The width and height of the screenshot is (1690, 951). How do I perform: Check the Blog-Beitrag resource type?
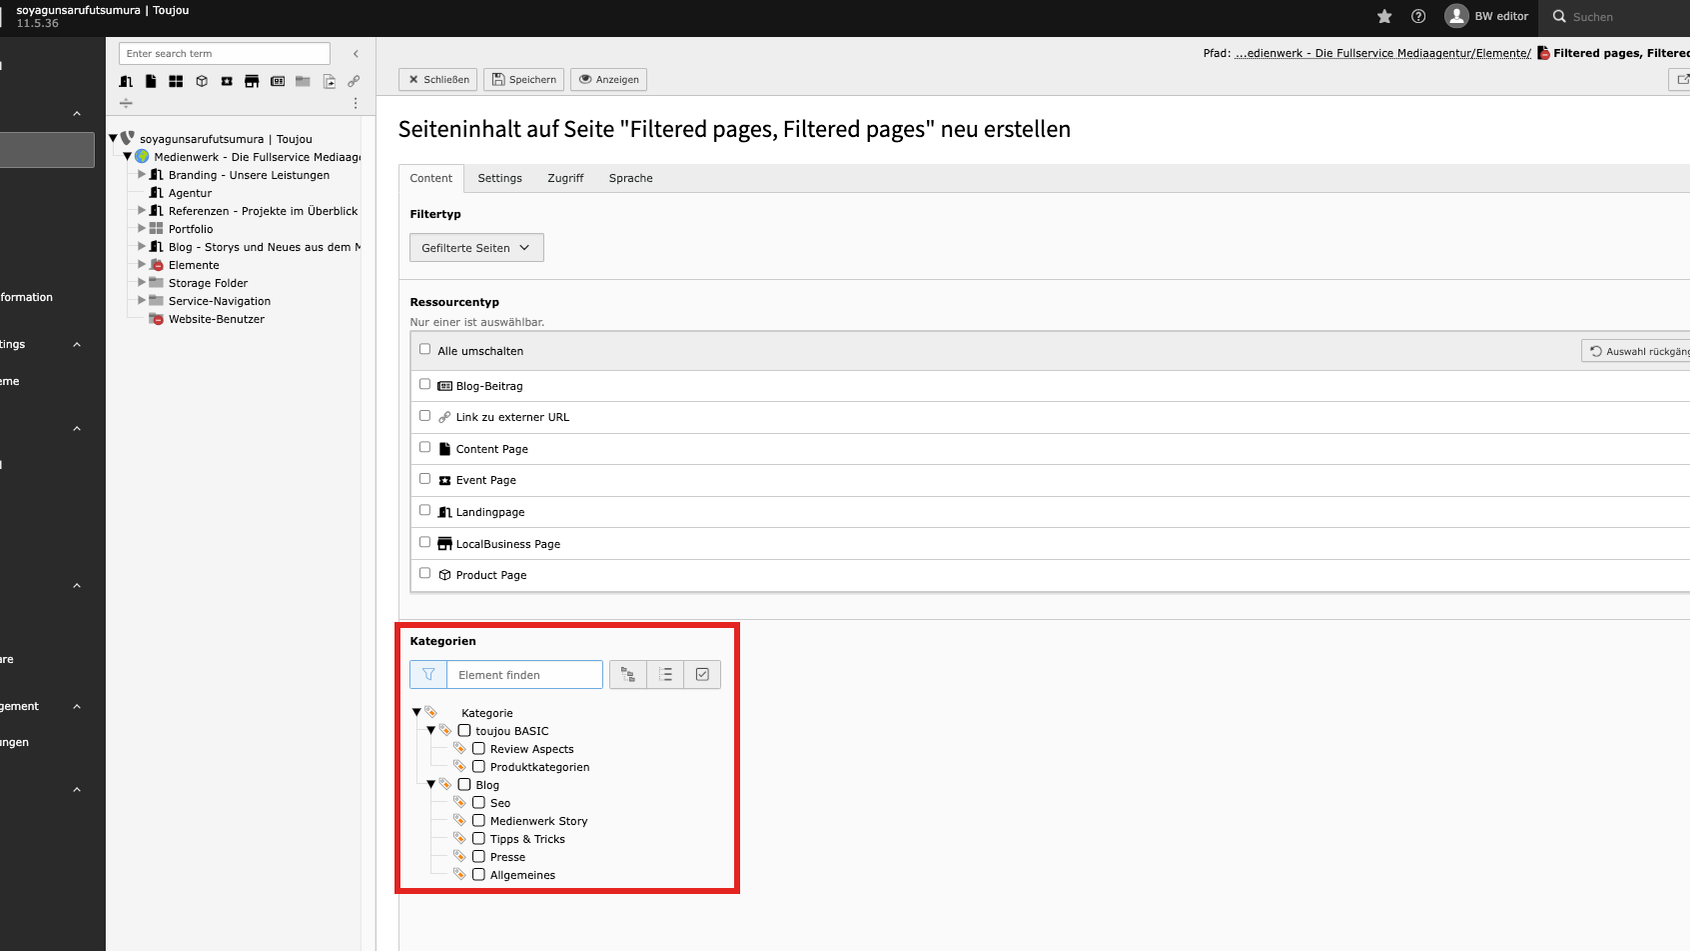coord(425,385)
